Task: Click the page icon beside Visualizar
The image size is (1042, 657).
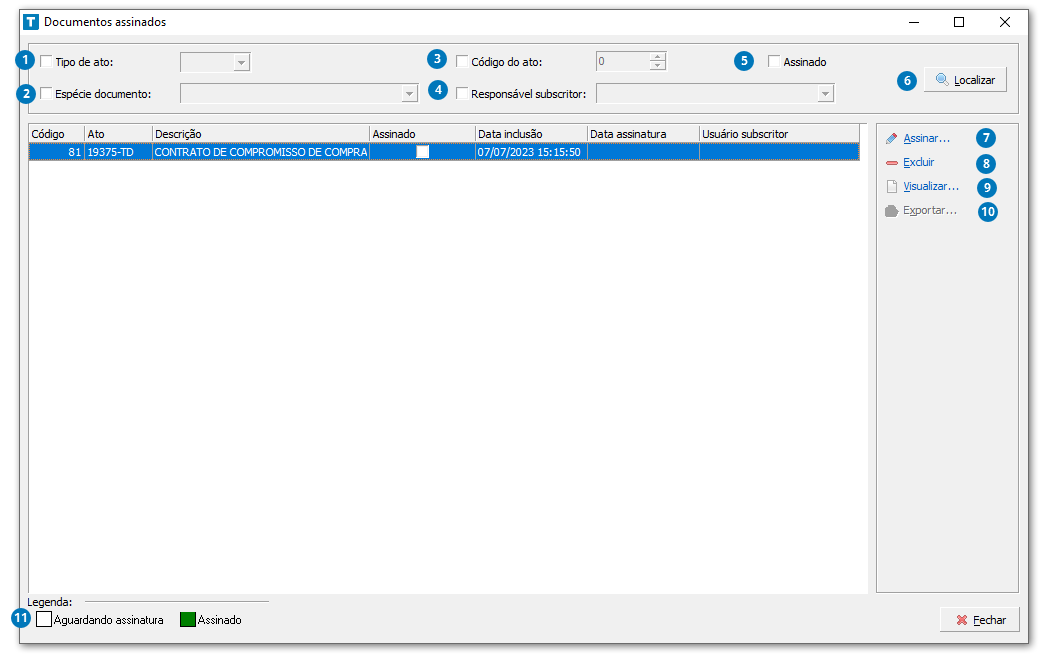Action: coord(892,187)
